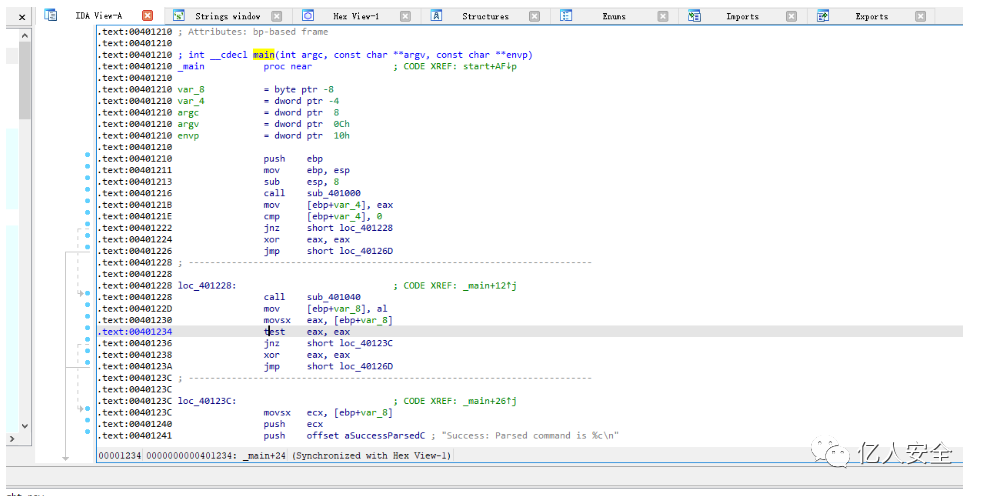This screenshot has height=496, width=984.
Task: Select the argv definition line
Action: (x=188, y=124)
